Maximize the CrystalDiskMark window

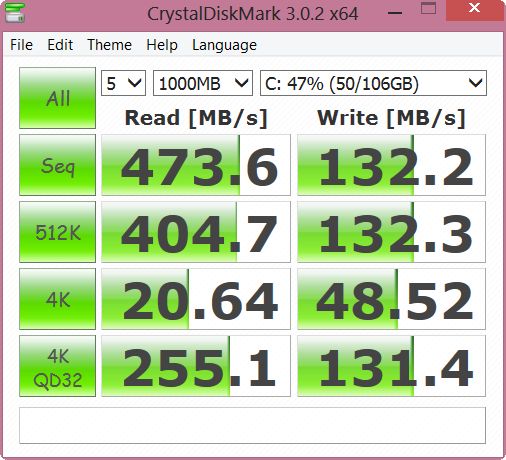click(x=428, y=9)
